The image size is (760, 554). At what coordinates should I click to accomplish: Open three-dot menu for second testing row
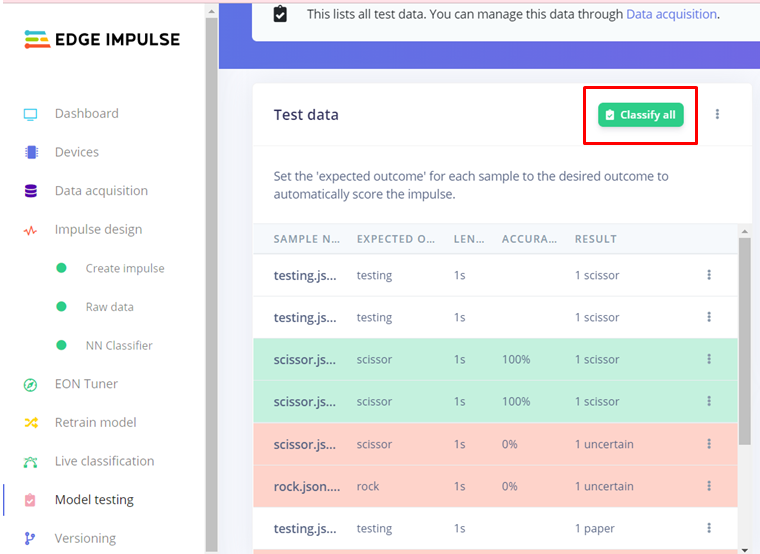[x=709, y=317]
